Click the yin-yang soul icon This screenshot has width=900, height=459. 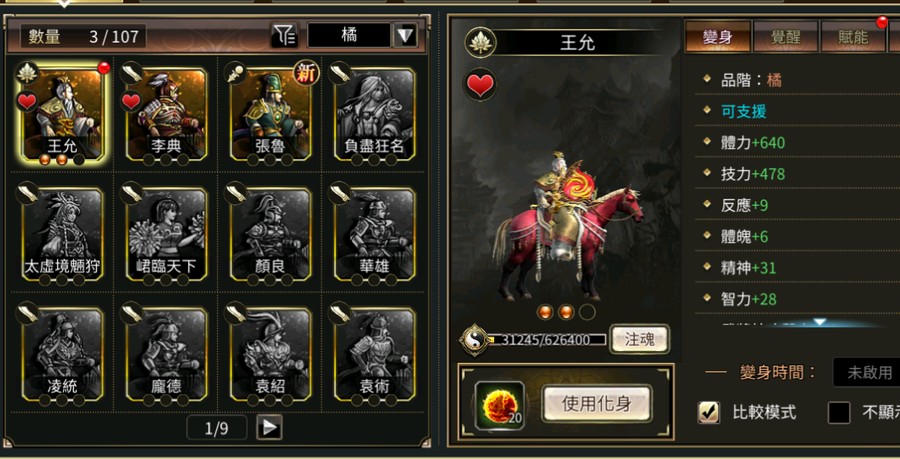click(475, 340)
